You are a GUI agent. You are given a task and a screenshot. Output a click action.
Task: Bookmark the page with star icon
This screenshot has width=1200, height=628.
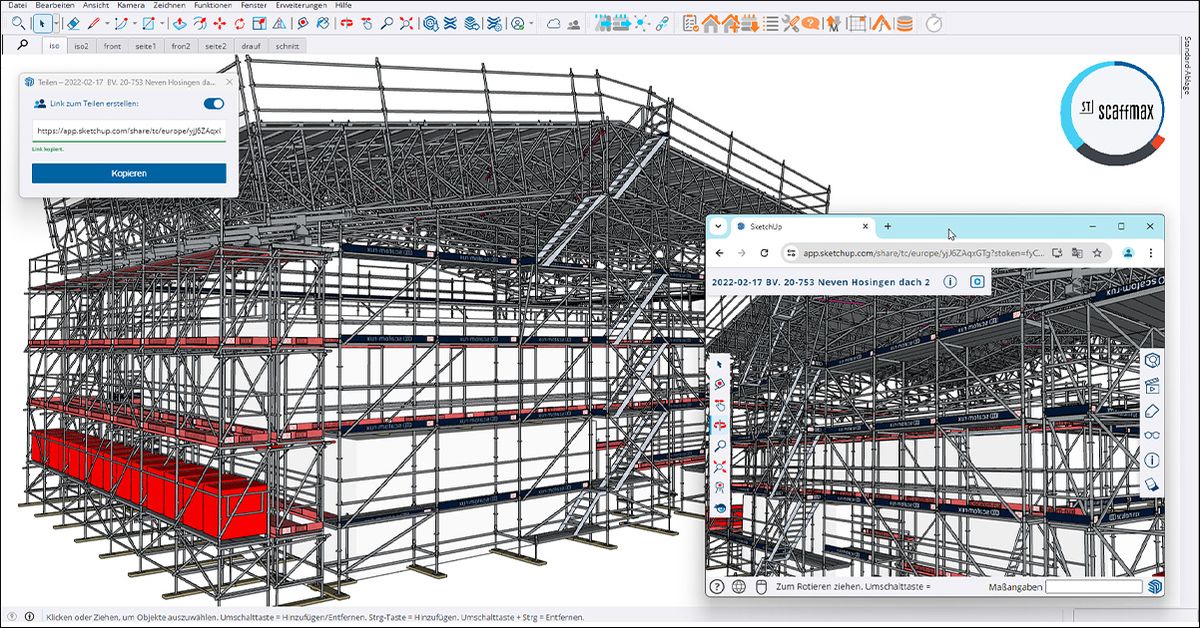point(1097,253)
